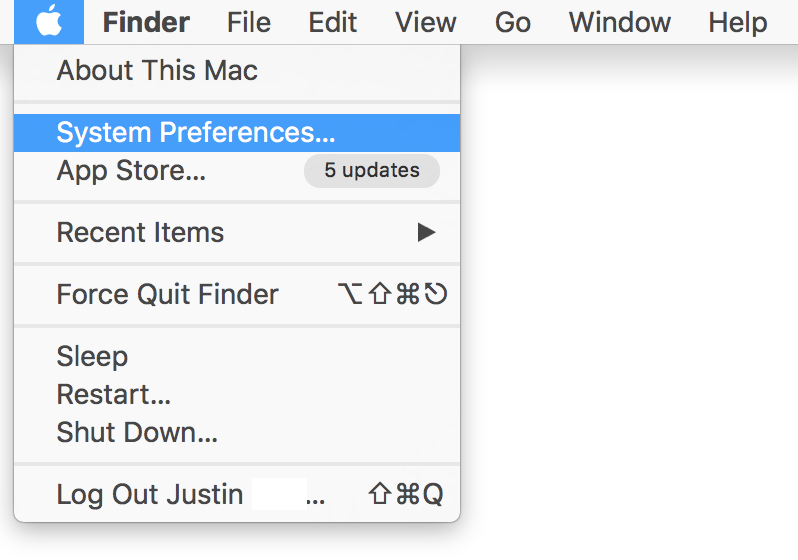Expand the Recent Items submenu
Viewport: 798px width, 560px height.
237,233
